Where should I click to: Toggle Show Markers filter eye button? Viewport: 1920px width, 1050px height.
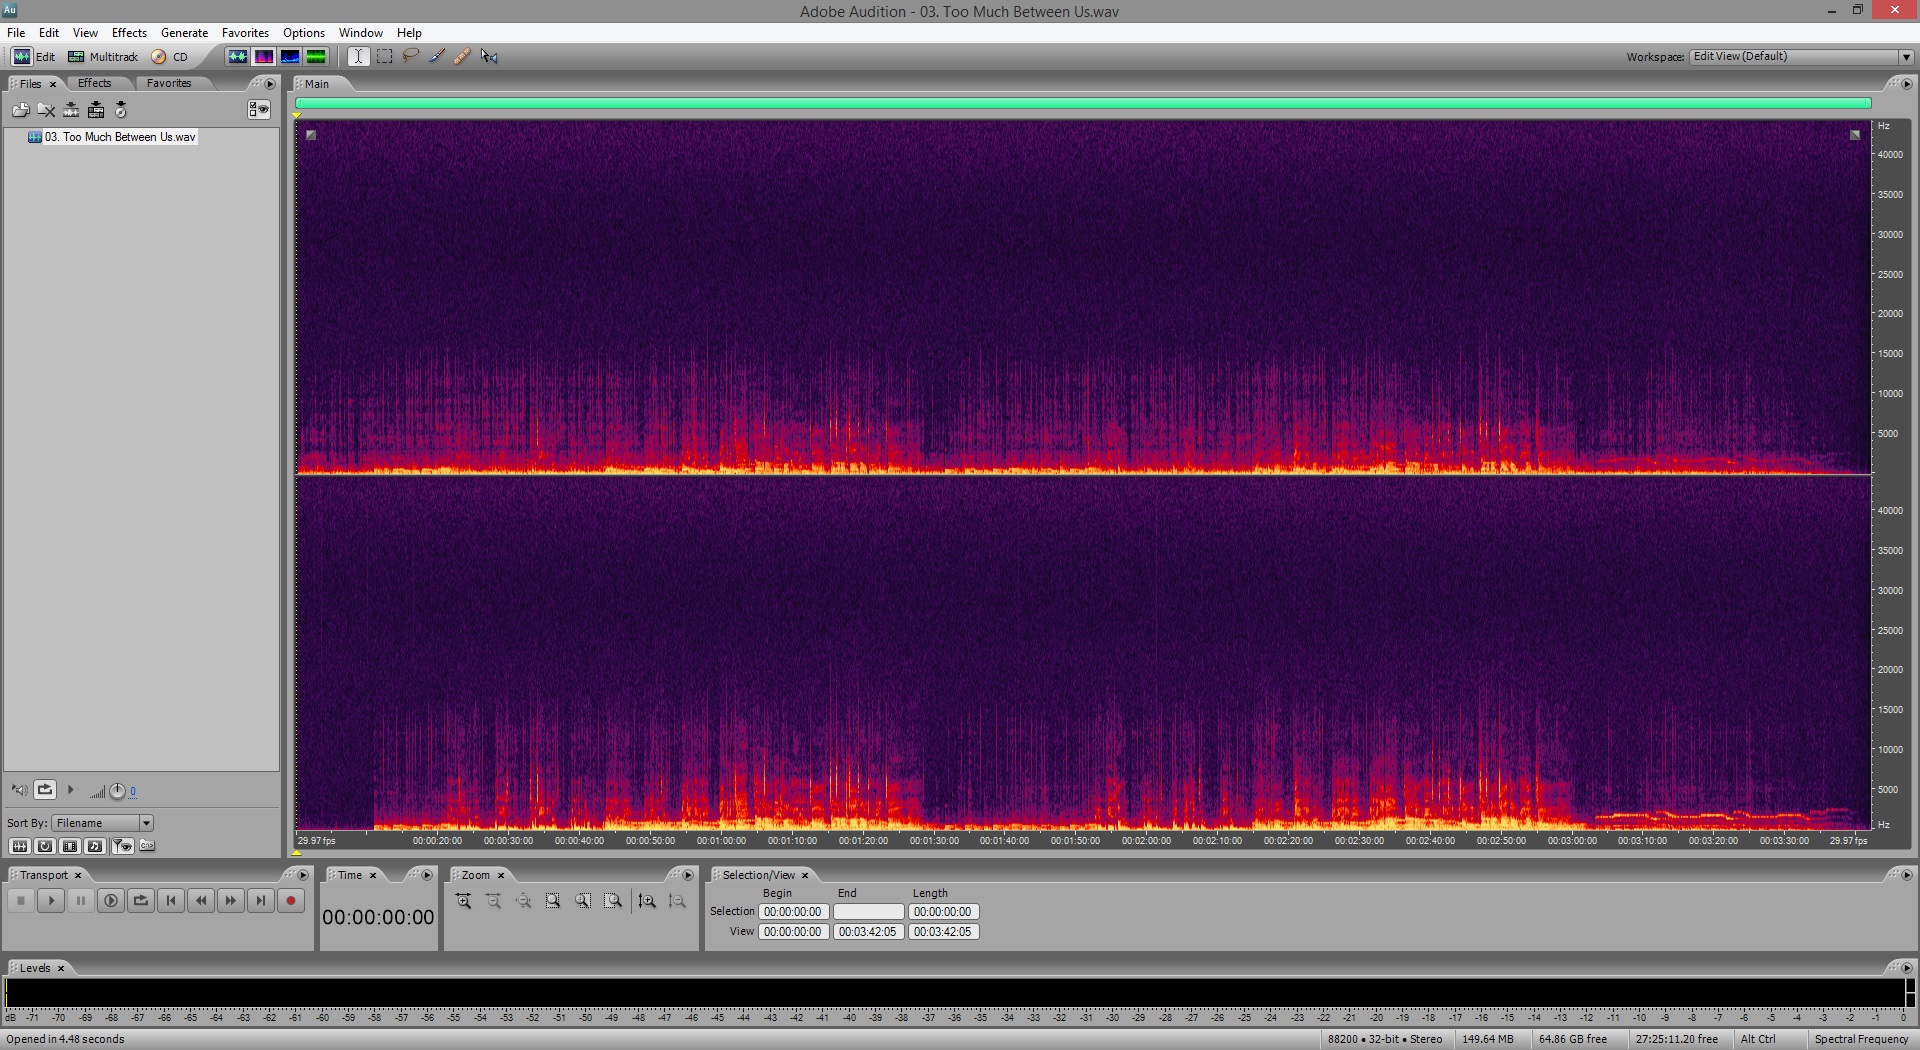122,846
